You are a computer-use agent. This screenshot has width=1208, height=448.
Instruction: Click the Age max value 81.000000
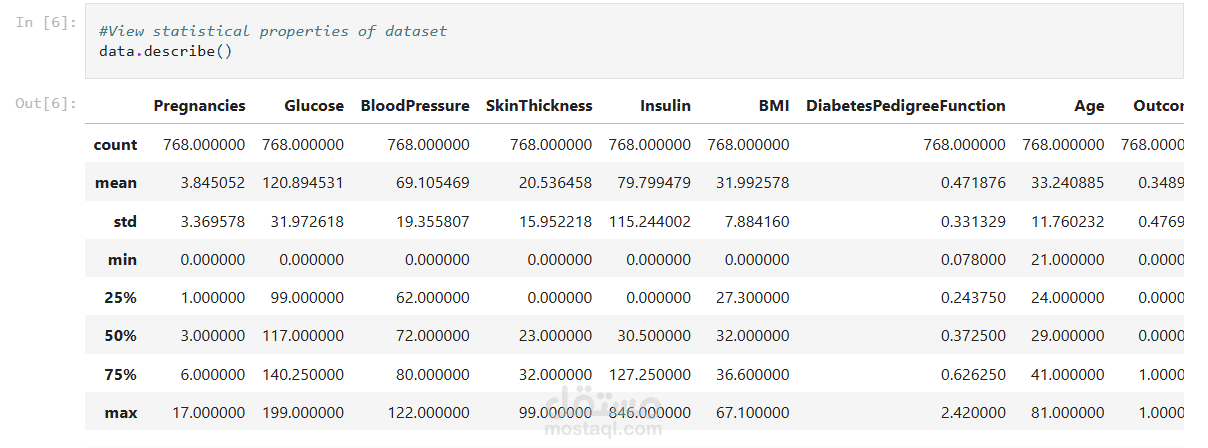(x=1063, y=412)
